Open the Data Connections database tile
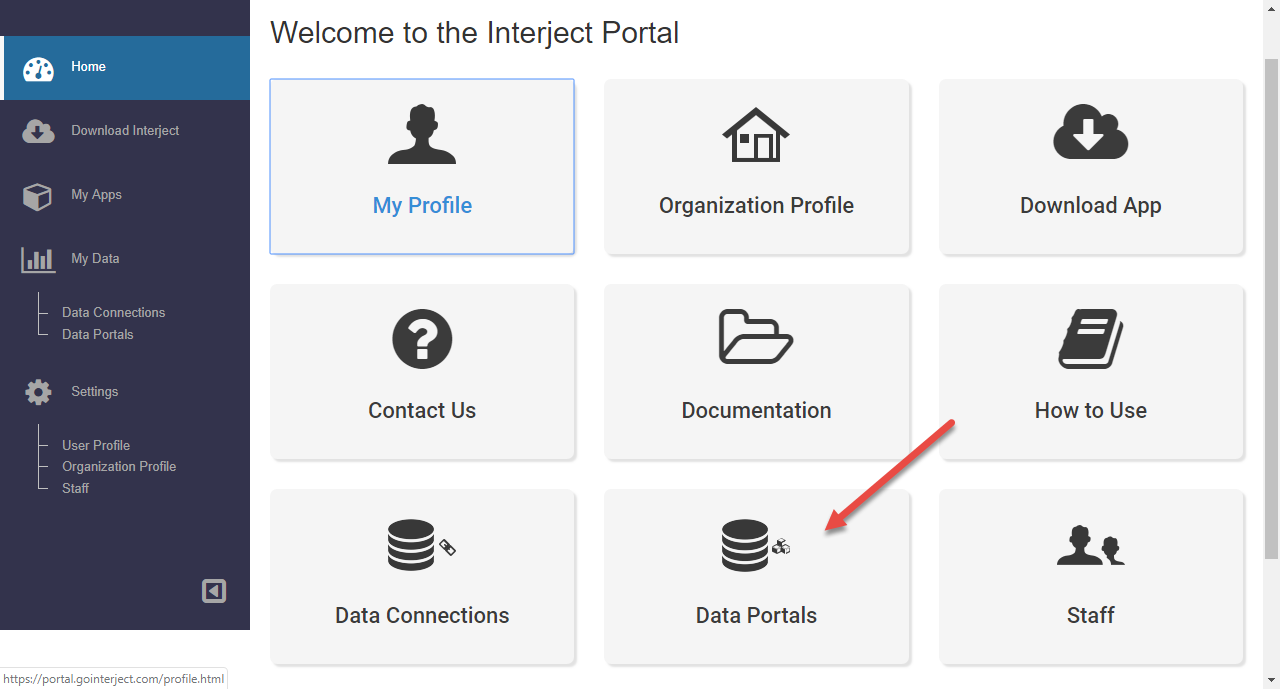1280x689 pixels. 422,577
